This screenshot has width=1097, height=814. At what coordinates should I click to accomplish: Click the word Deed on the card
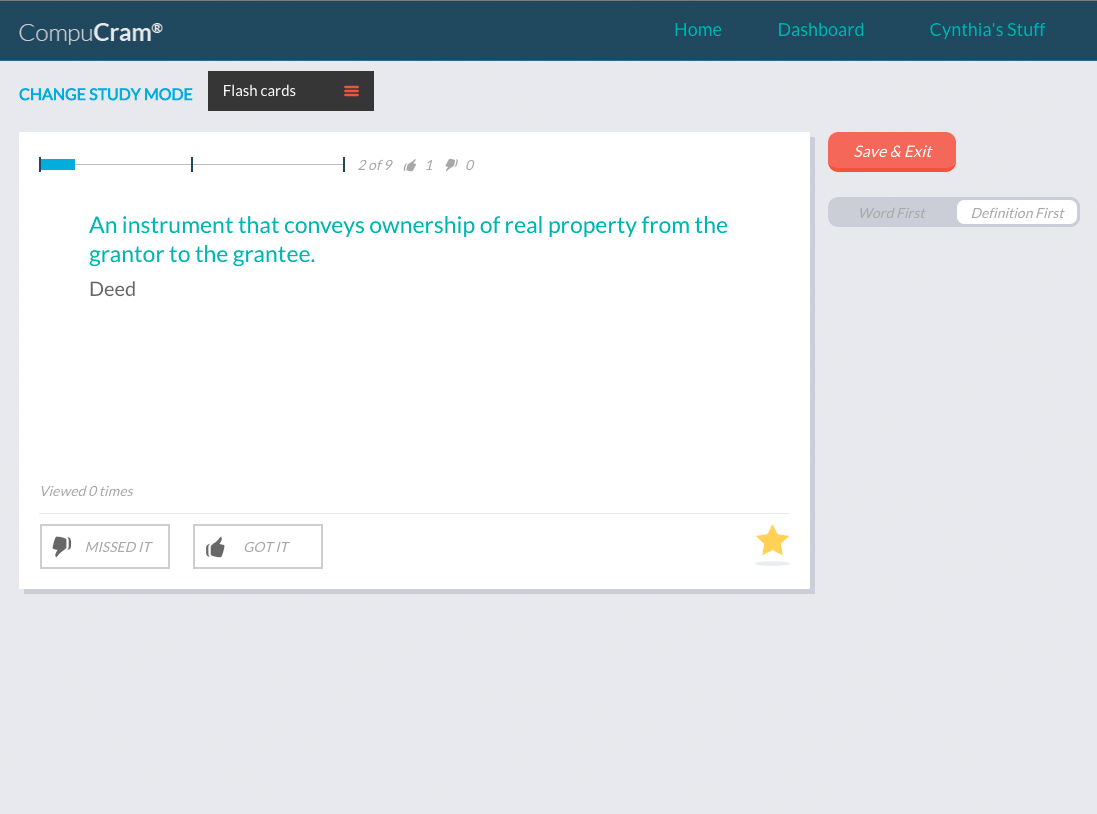pos(112,289)
